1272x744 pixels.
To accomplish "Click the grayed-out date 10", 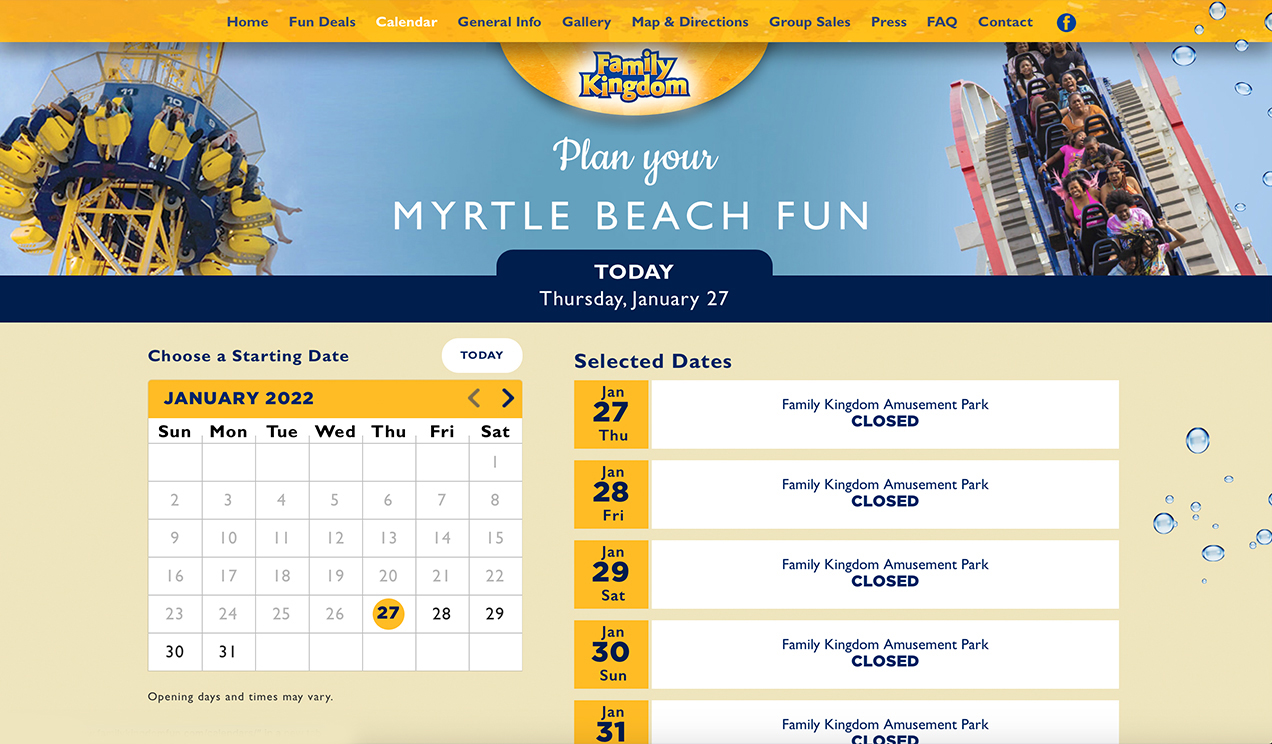I will click(228, 538).
